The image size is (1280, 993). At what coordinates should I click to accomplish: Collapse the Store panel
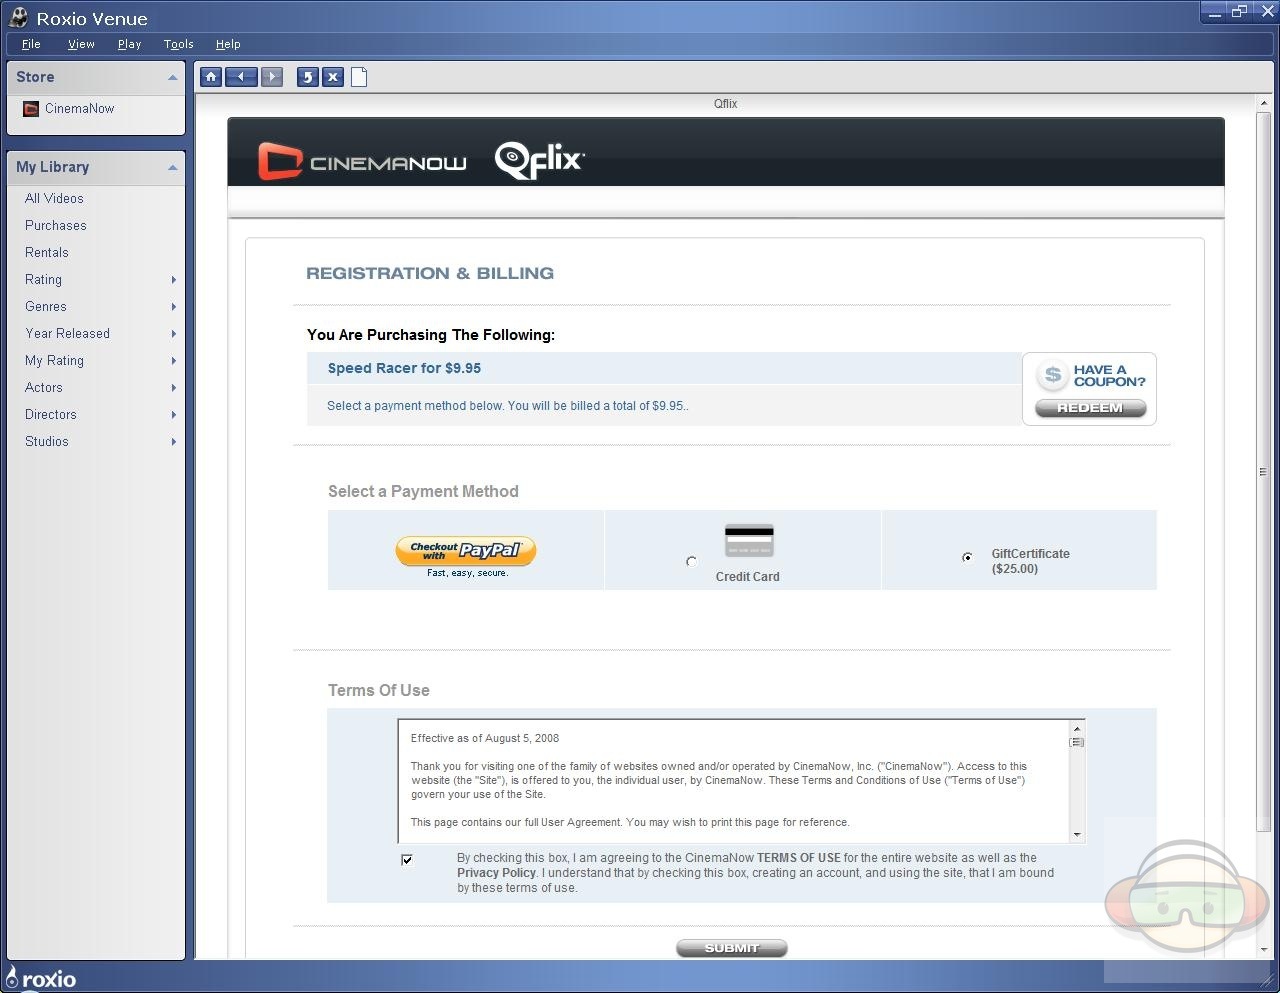click(x=172, y=77)
